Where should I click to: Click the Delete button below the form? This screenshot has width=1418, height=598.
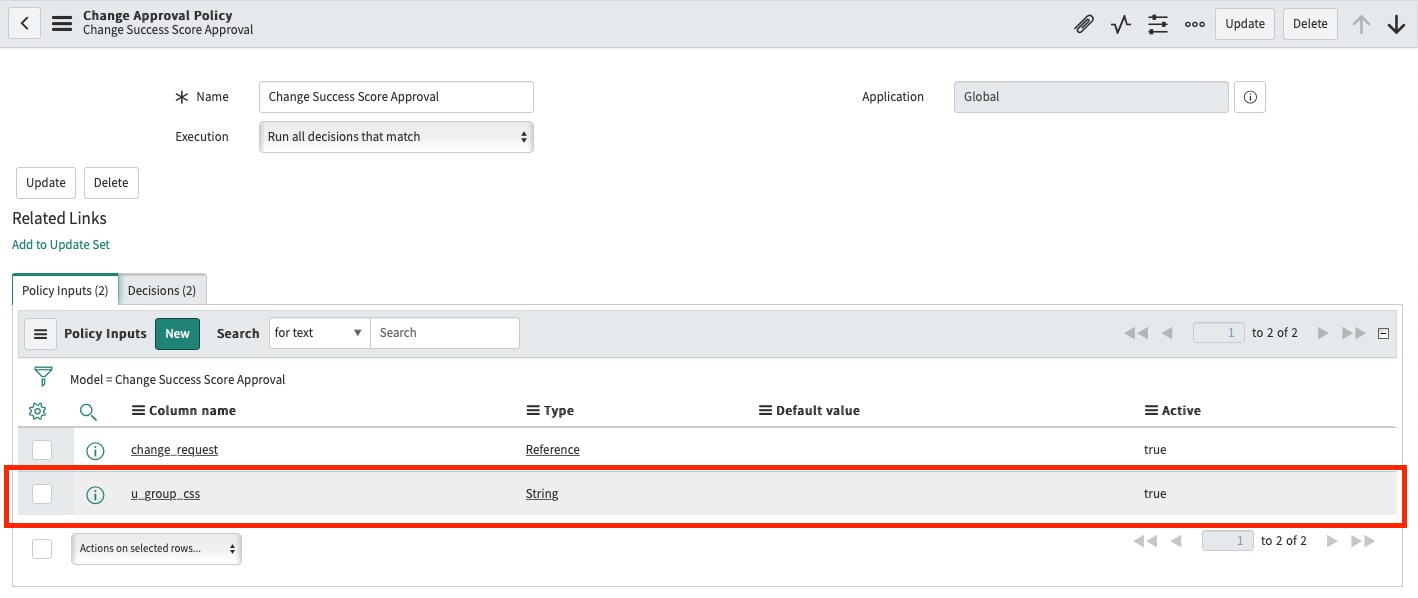tap(111, 183)
